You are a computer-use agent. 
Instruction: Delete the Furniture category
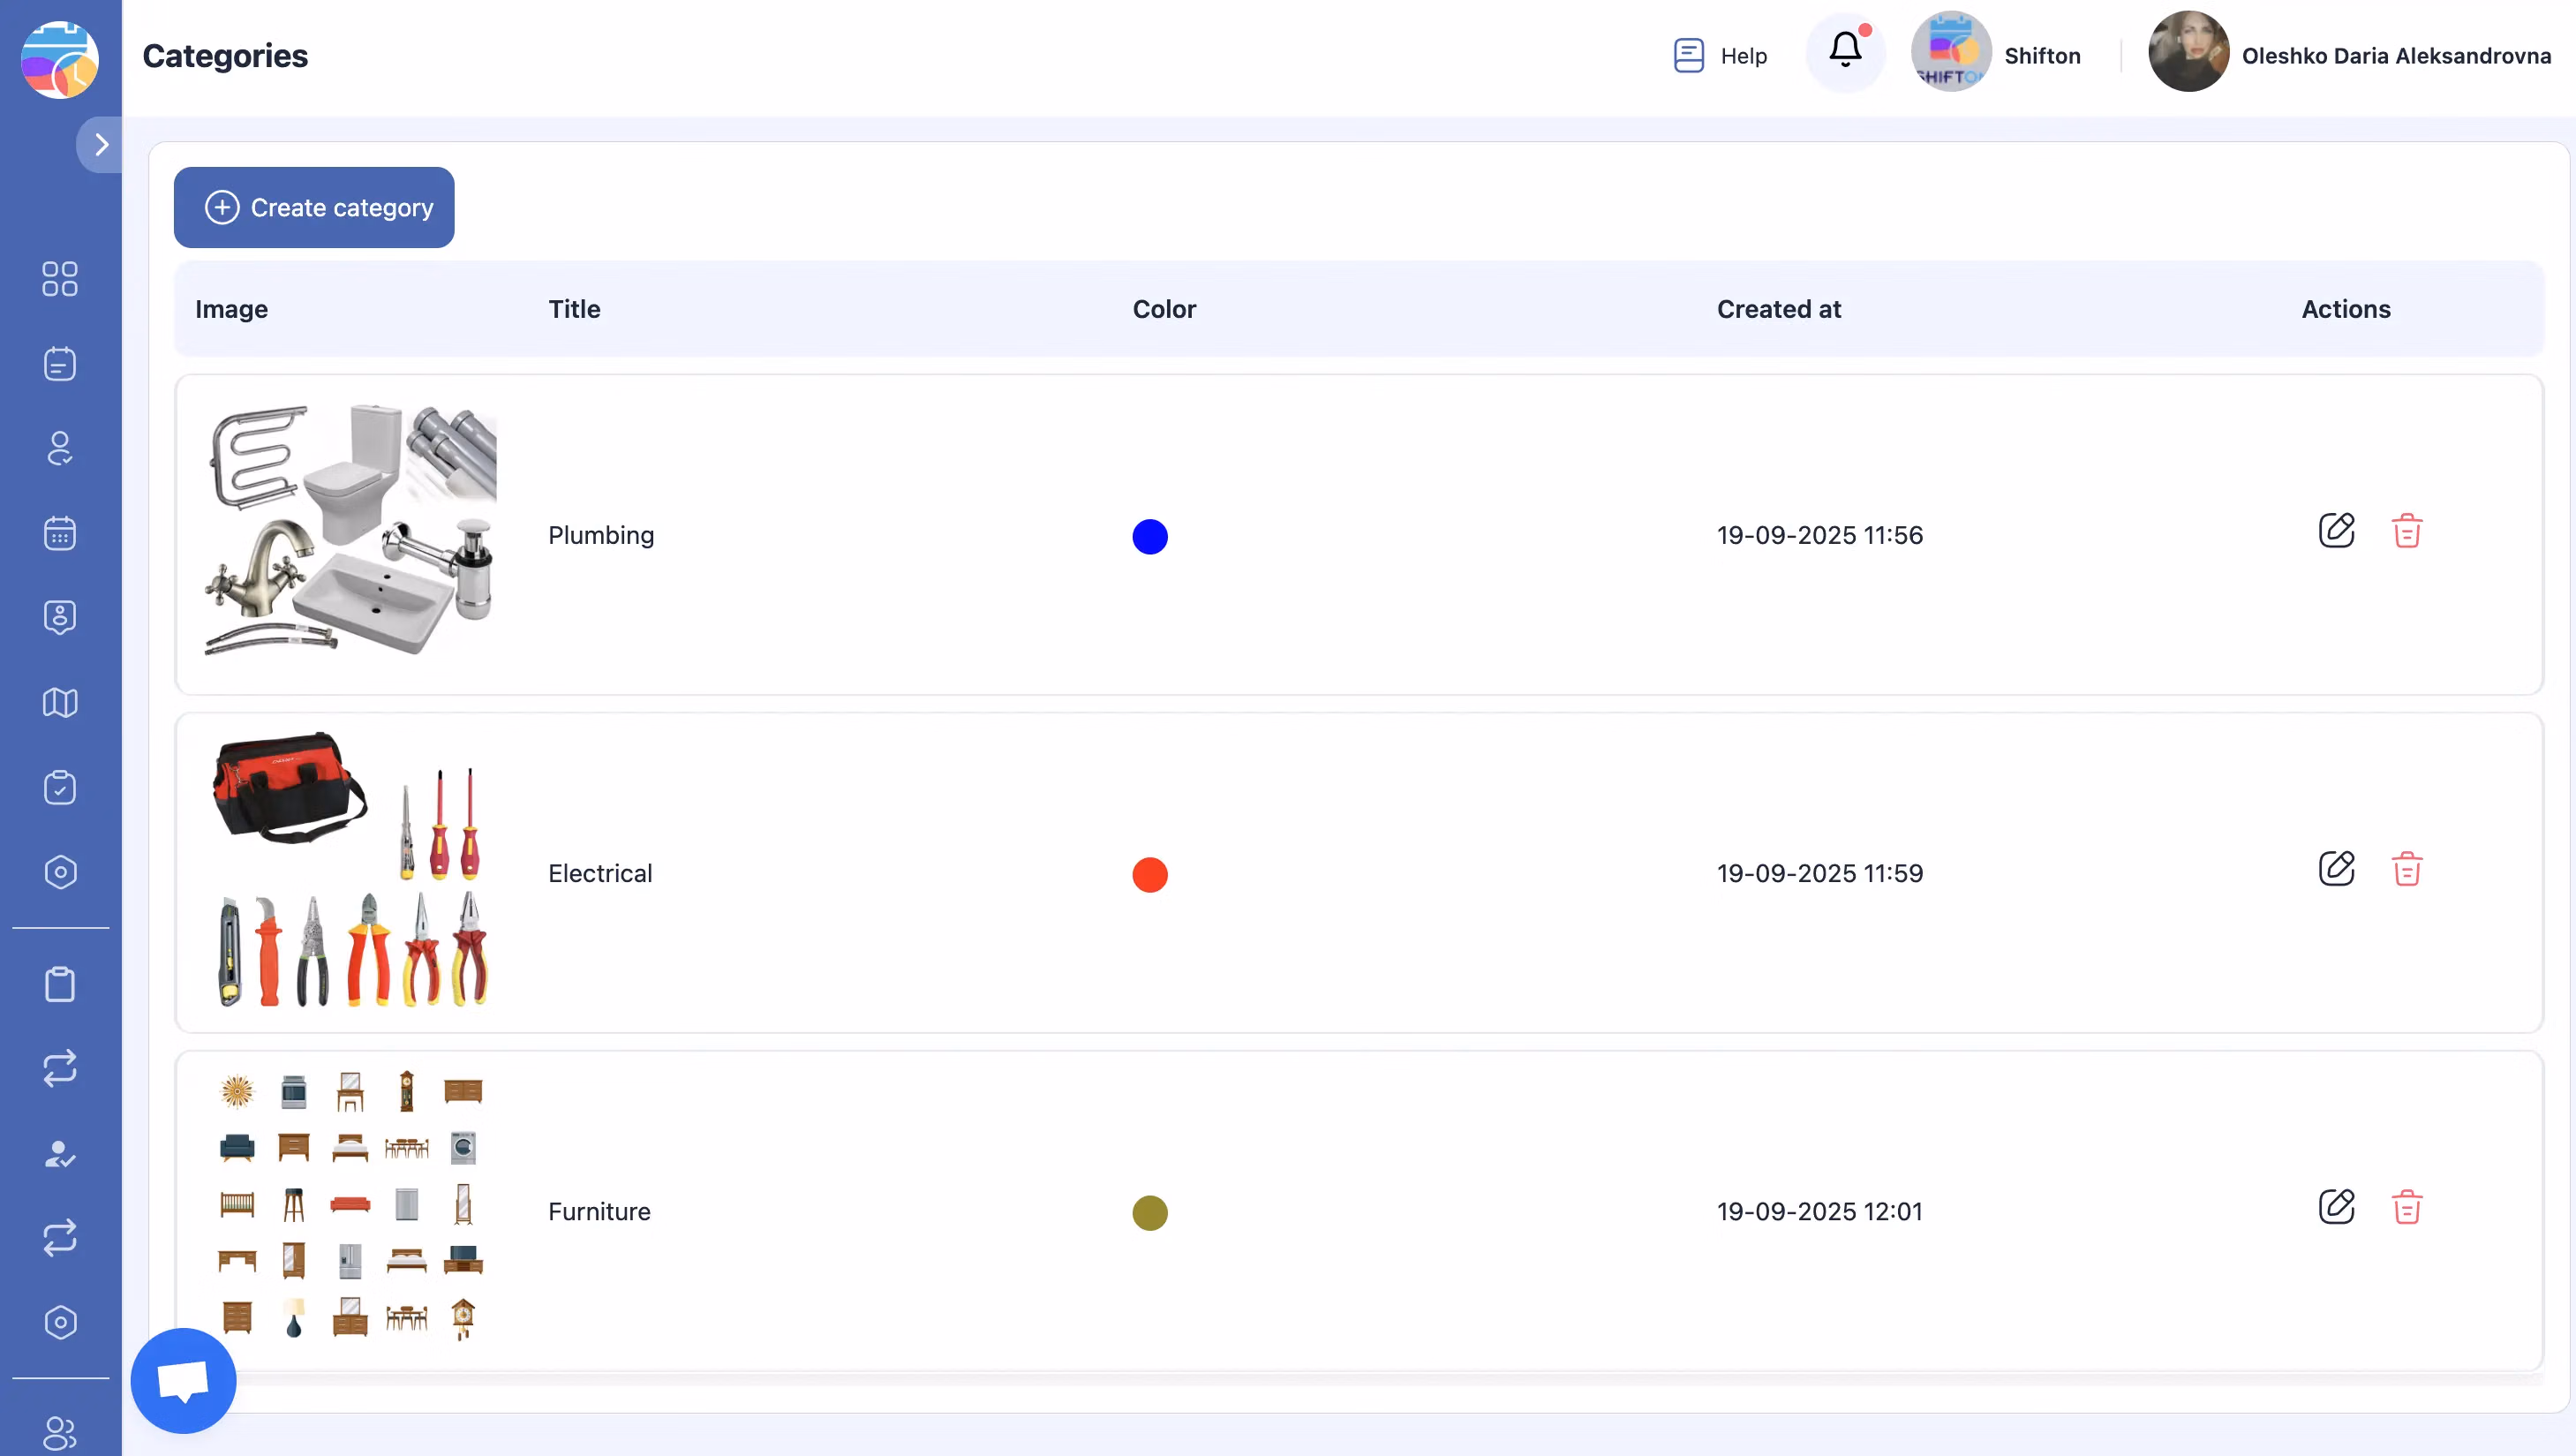(x=2406, y=1207)
